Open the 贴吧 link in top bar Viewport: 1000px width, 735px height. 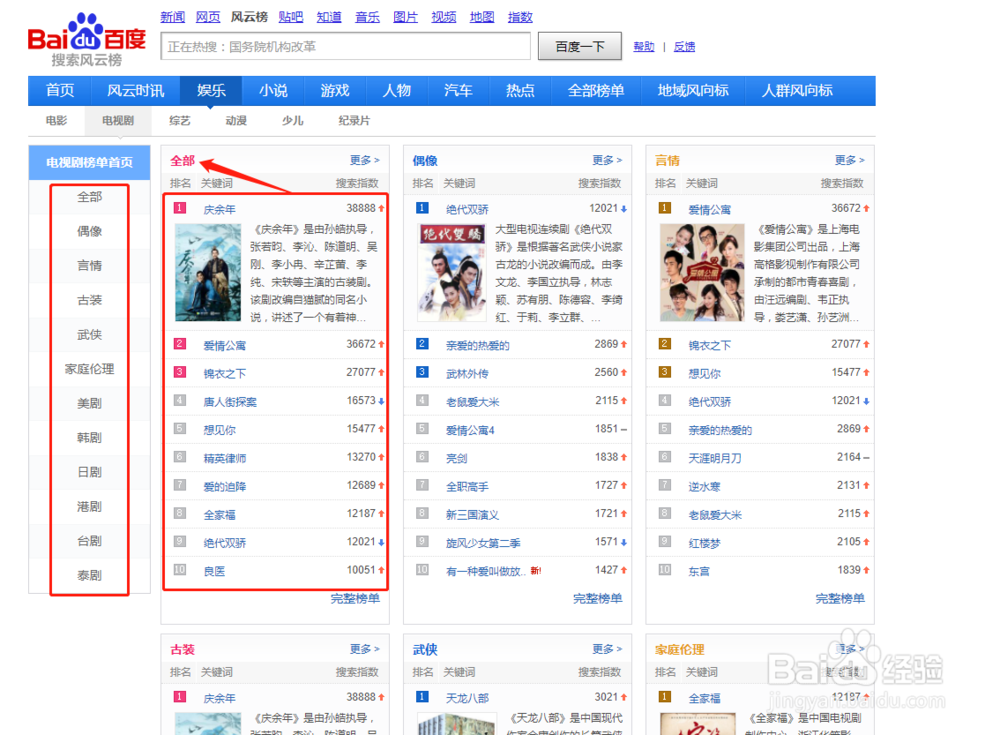point(291,17)
